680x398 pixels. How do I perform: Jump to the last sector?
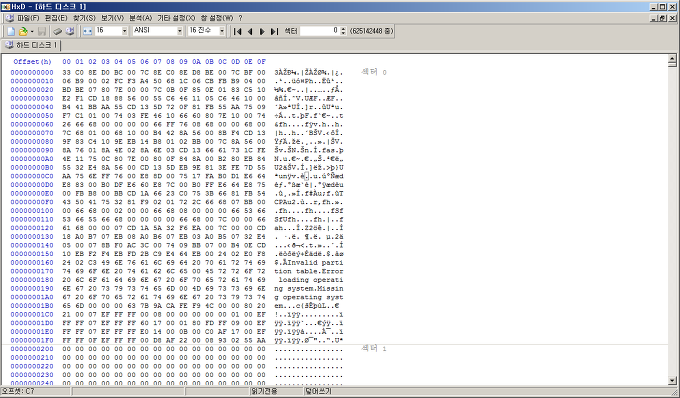(x=274, y=31)
